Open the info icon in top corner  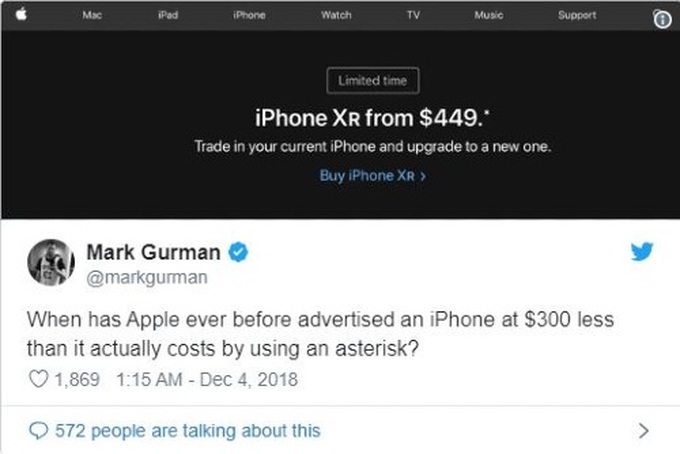662,20
